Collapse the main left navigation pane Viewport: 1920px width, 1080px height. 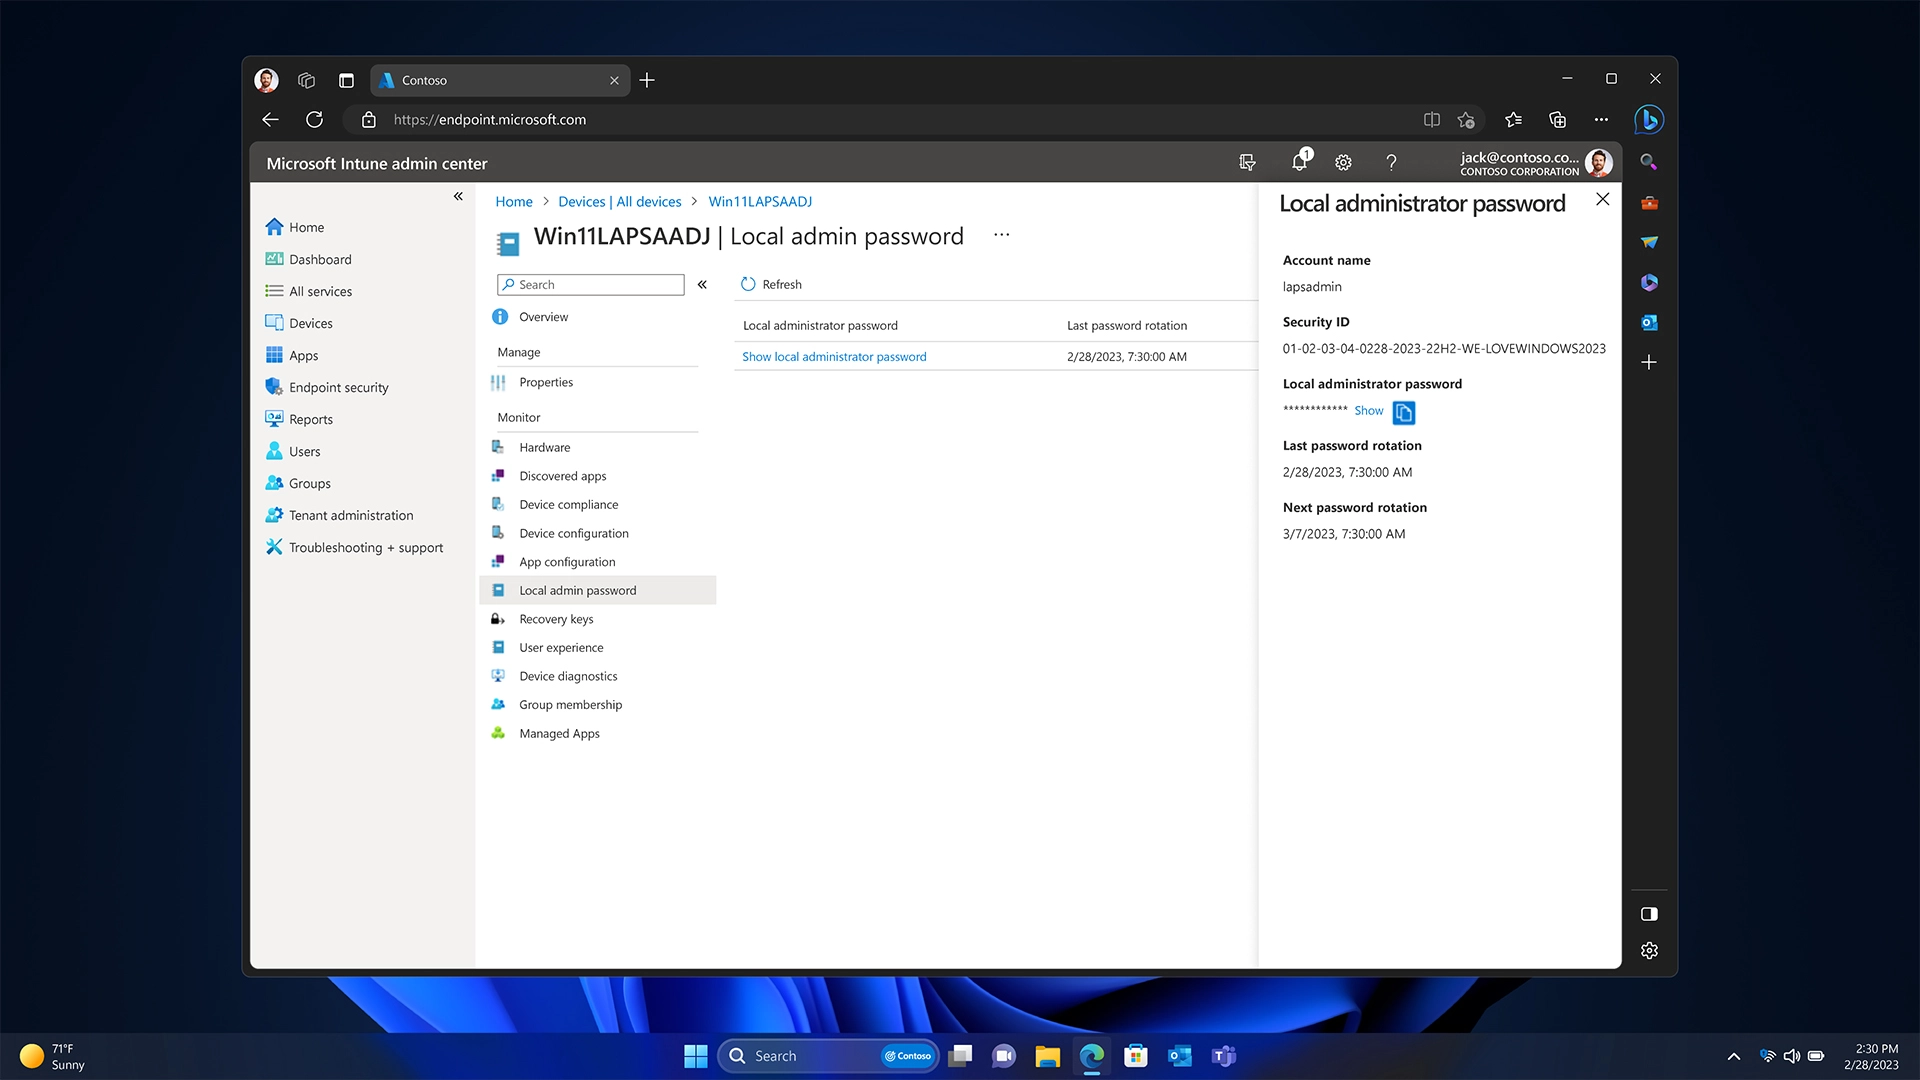(x=458, y=196)
